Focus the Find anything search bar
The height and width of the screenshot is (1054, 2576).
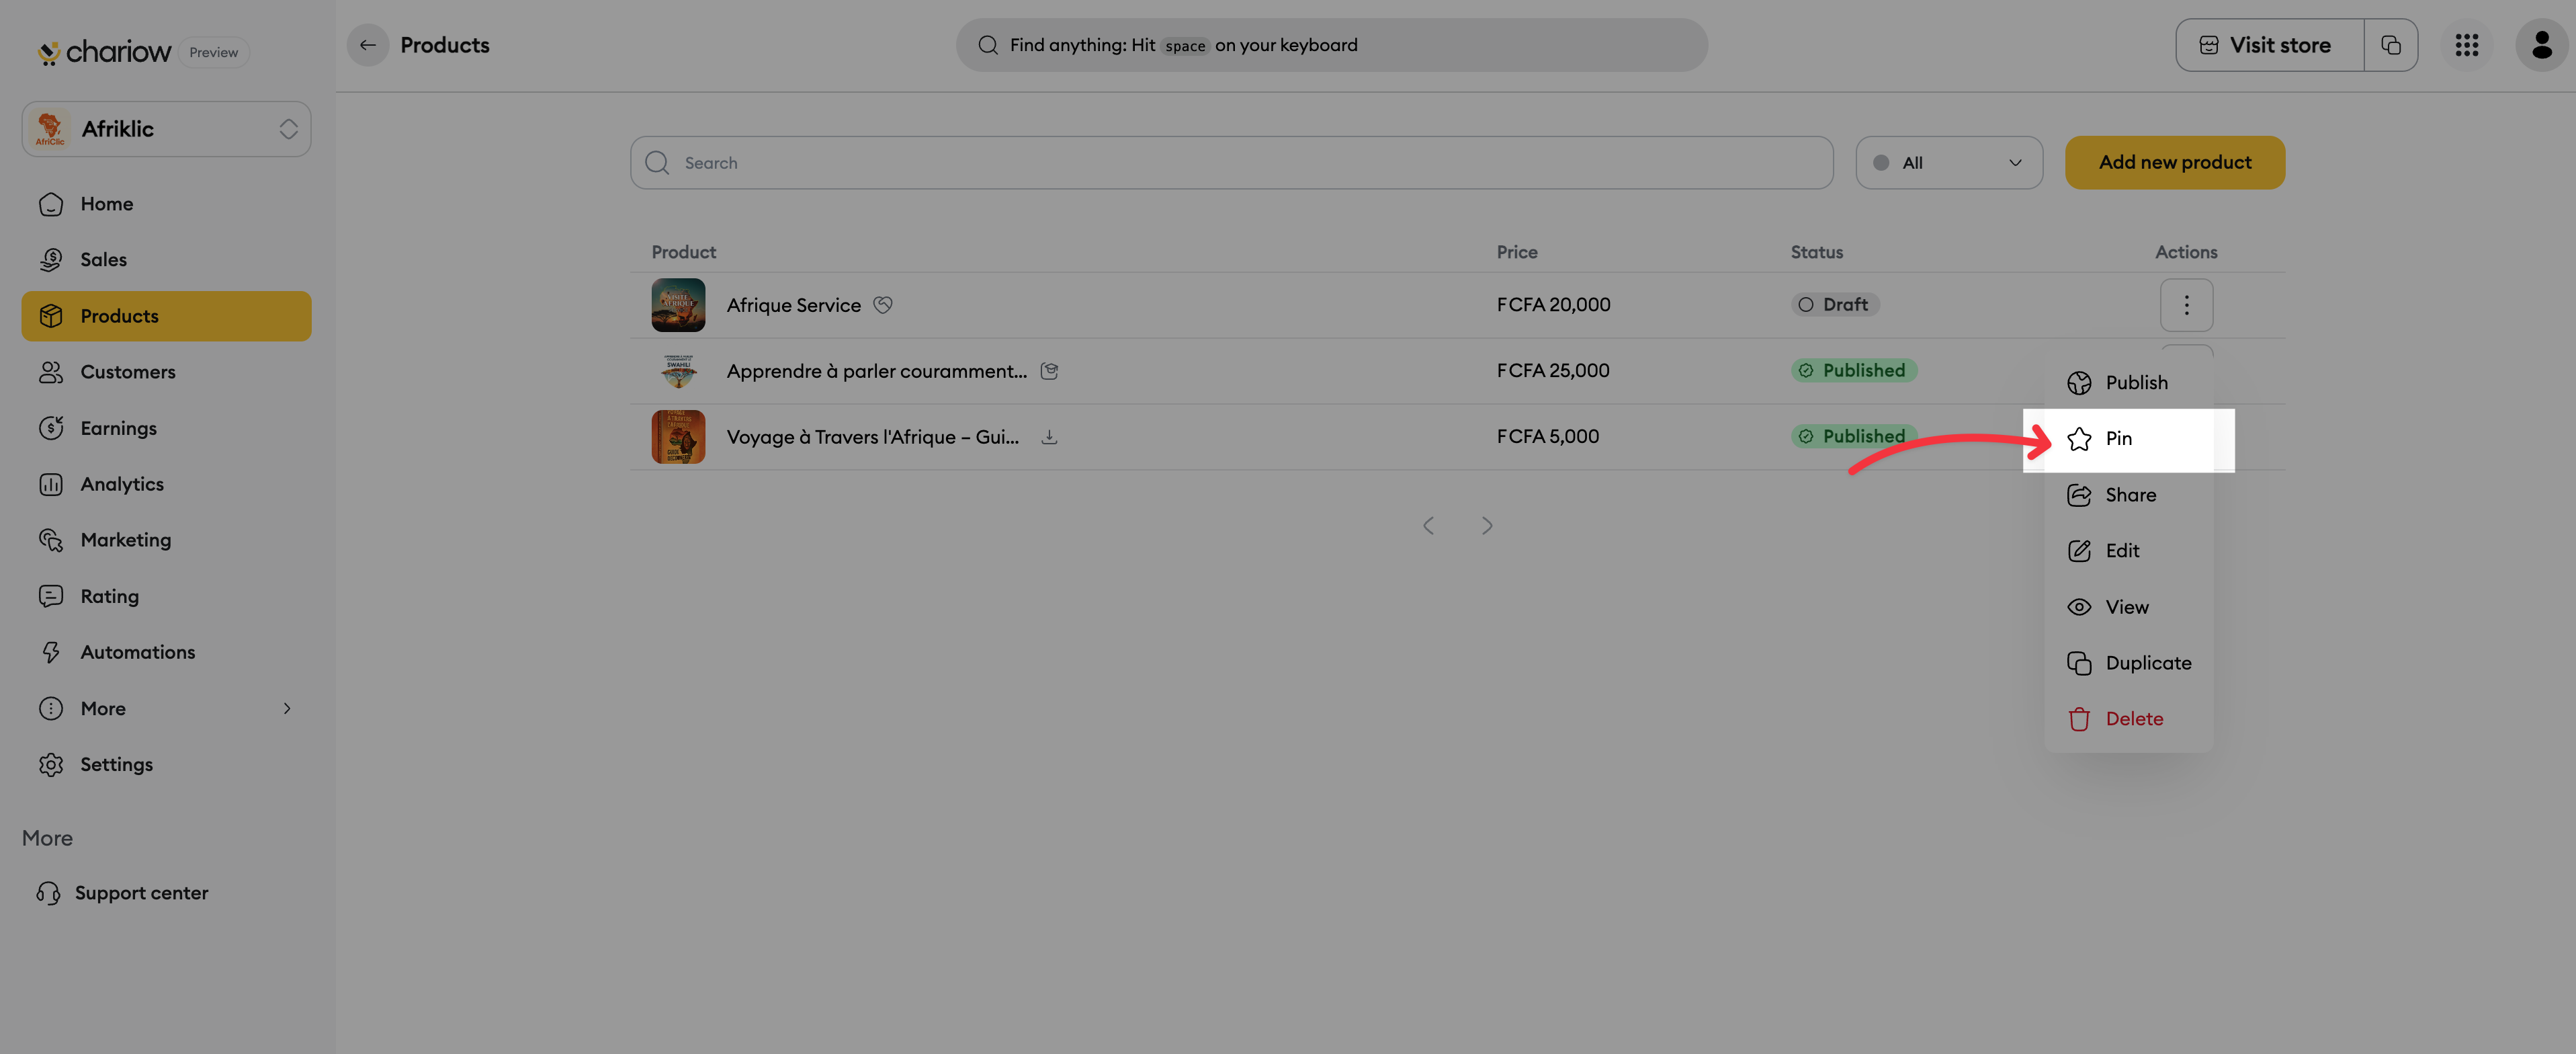1331,45
